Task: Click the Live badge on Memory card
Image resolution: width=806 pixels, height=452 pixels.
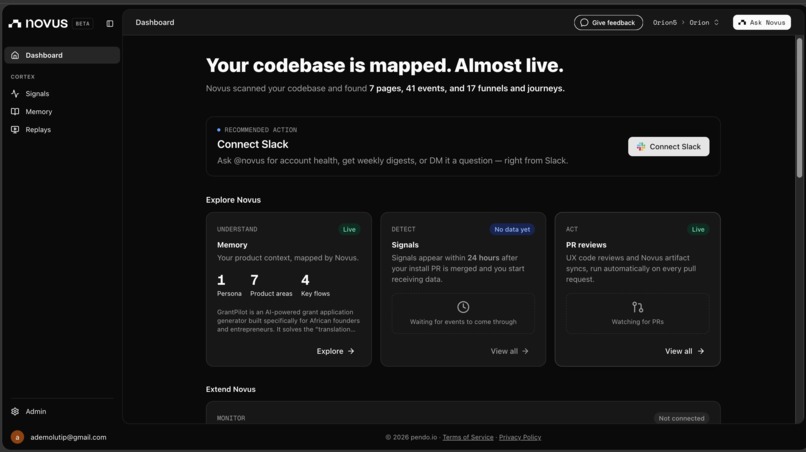Action: pyautogui.click(x=349, y=229)
